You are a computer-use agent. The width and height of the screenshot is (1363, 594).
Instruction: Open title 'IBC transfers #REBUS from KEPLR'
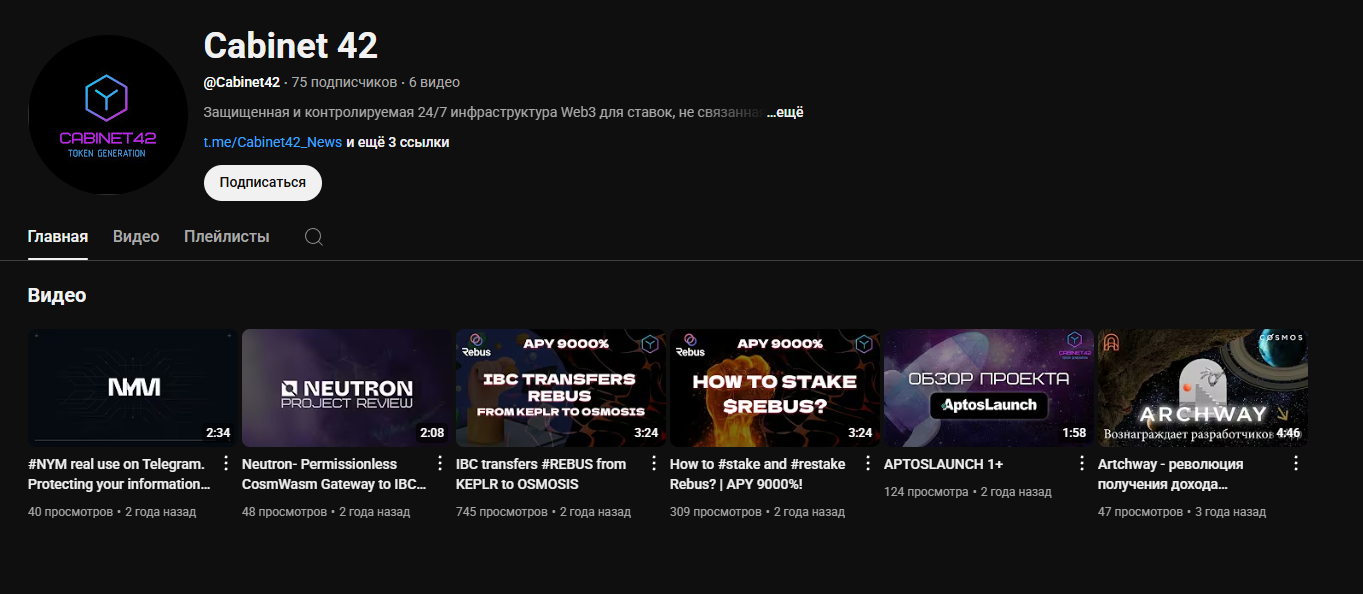point(541,474)
